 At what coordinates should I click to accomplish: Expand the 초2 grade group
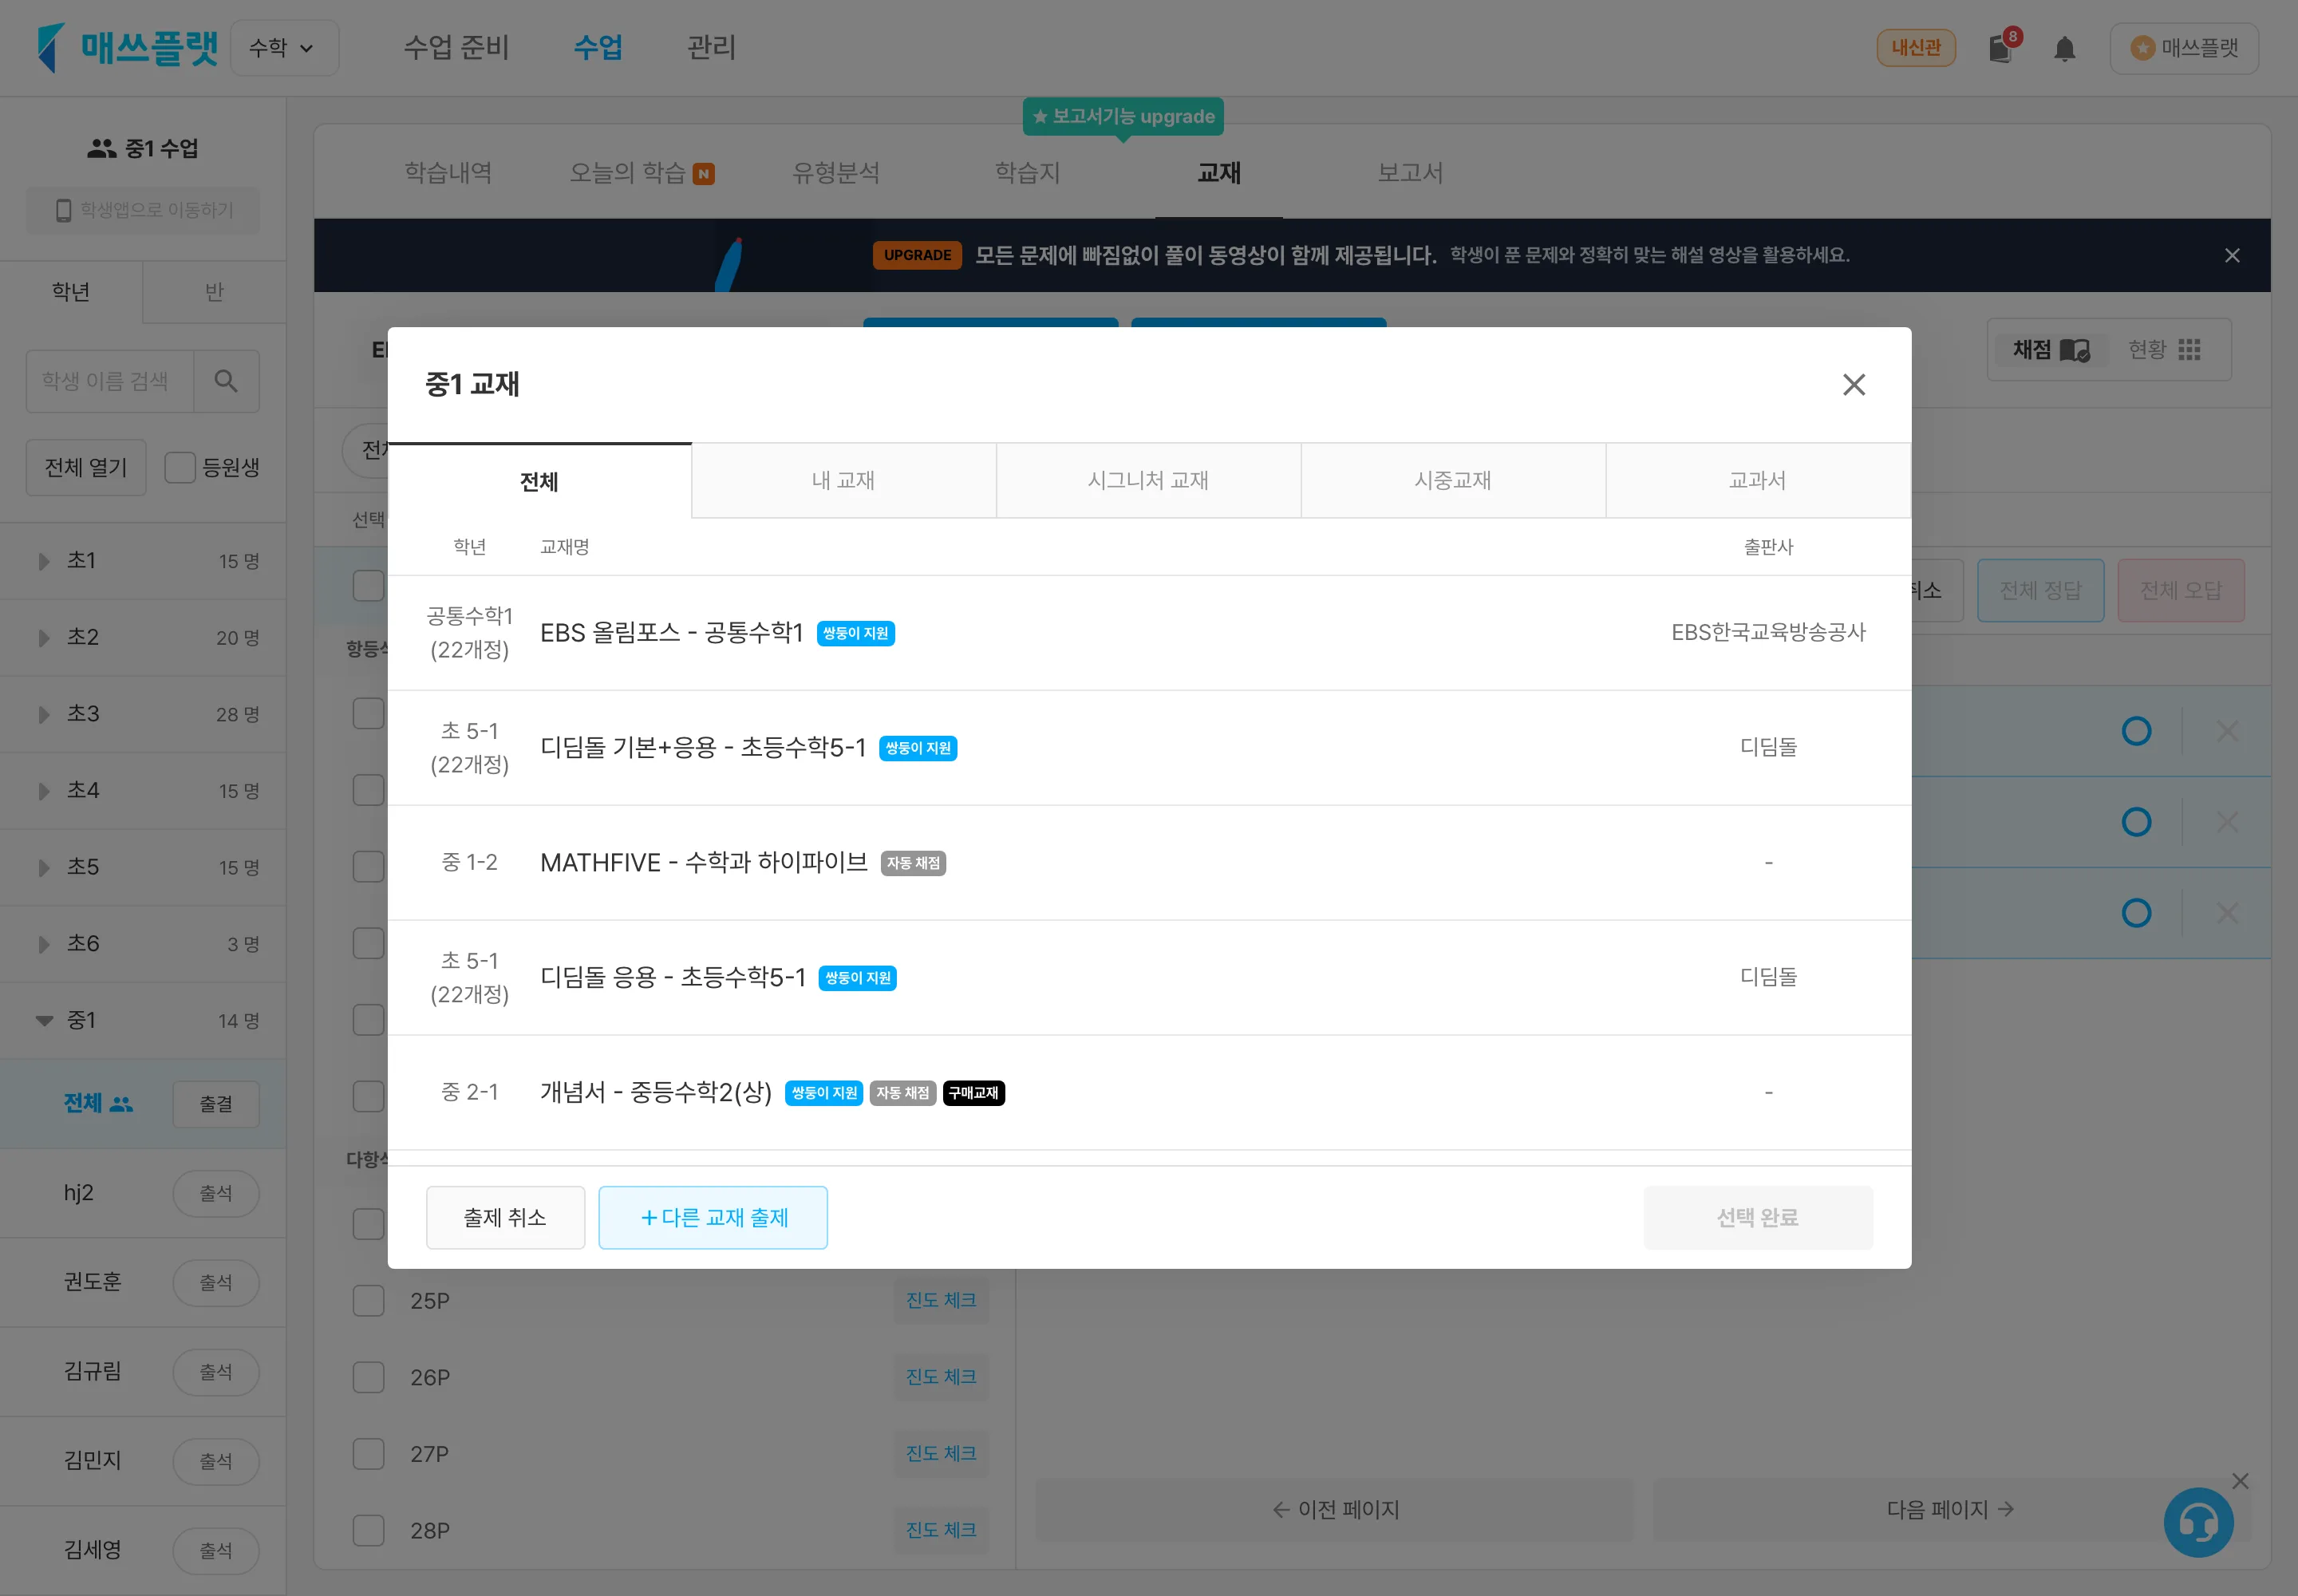[44, 638]
